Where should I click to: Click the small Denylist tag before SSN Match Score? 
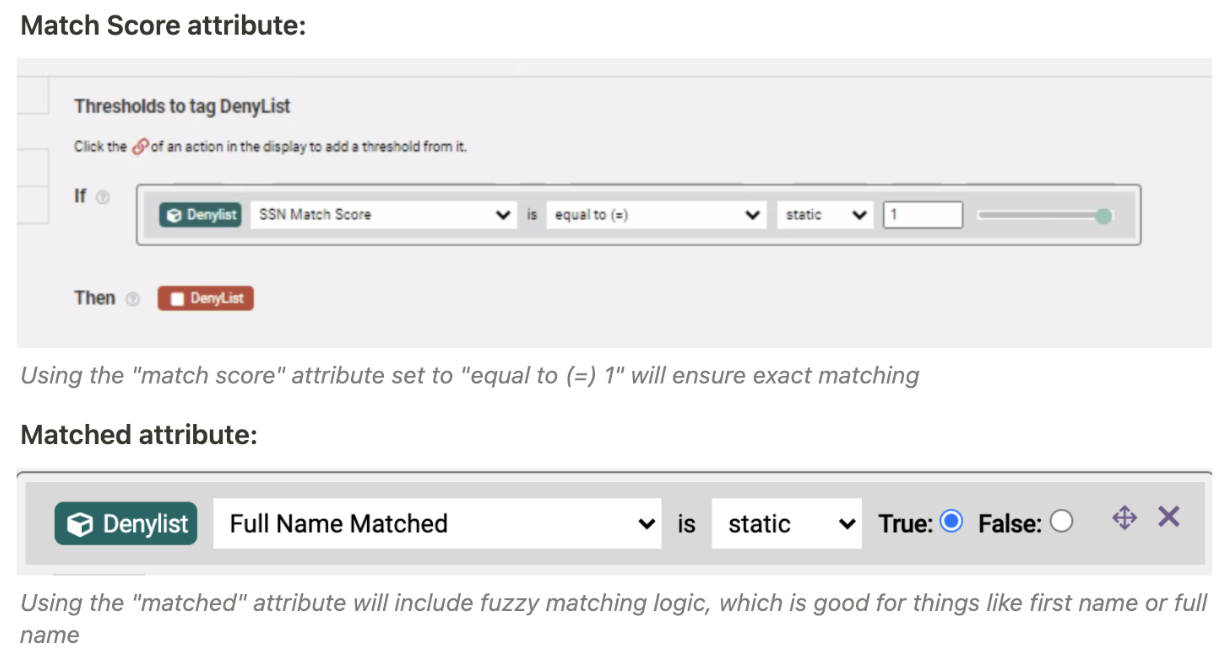click(x=200, y=214)
